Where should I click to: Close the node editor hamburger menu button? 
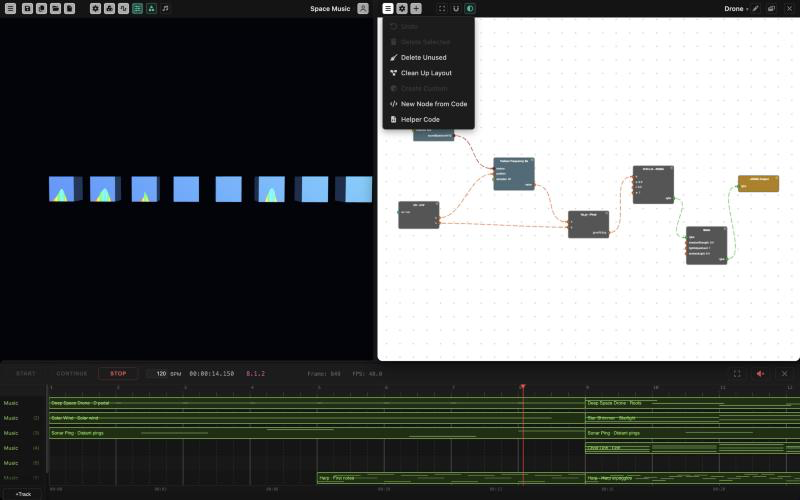[388, 9]
